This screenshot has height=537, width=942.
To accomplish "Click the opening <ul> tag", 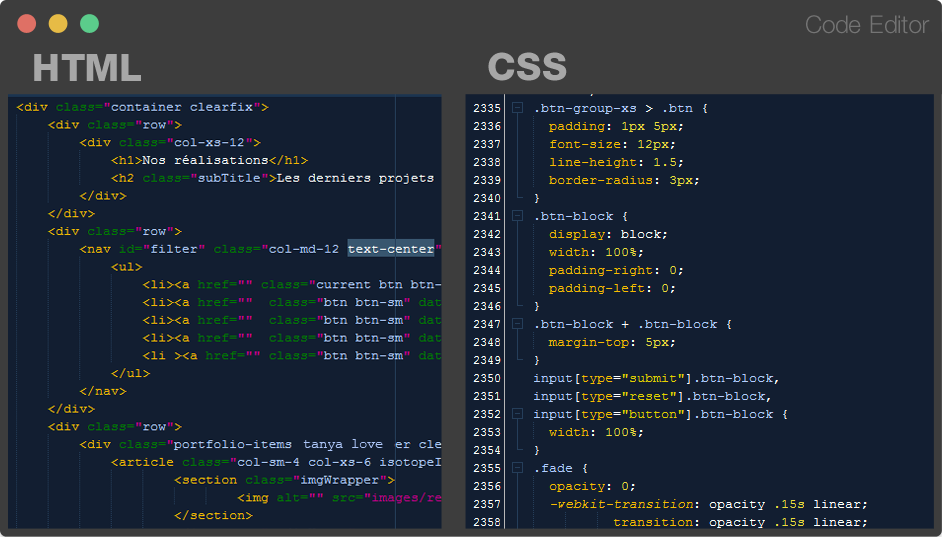I will click(x=126, y=267).
